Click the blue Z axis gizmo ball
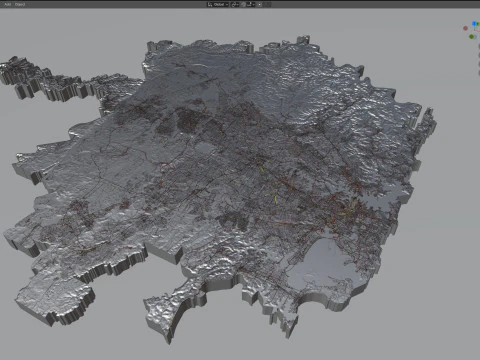 (474, 24)
